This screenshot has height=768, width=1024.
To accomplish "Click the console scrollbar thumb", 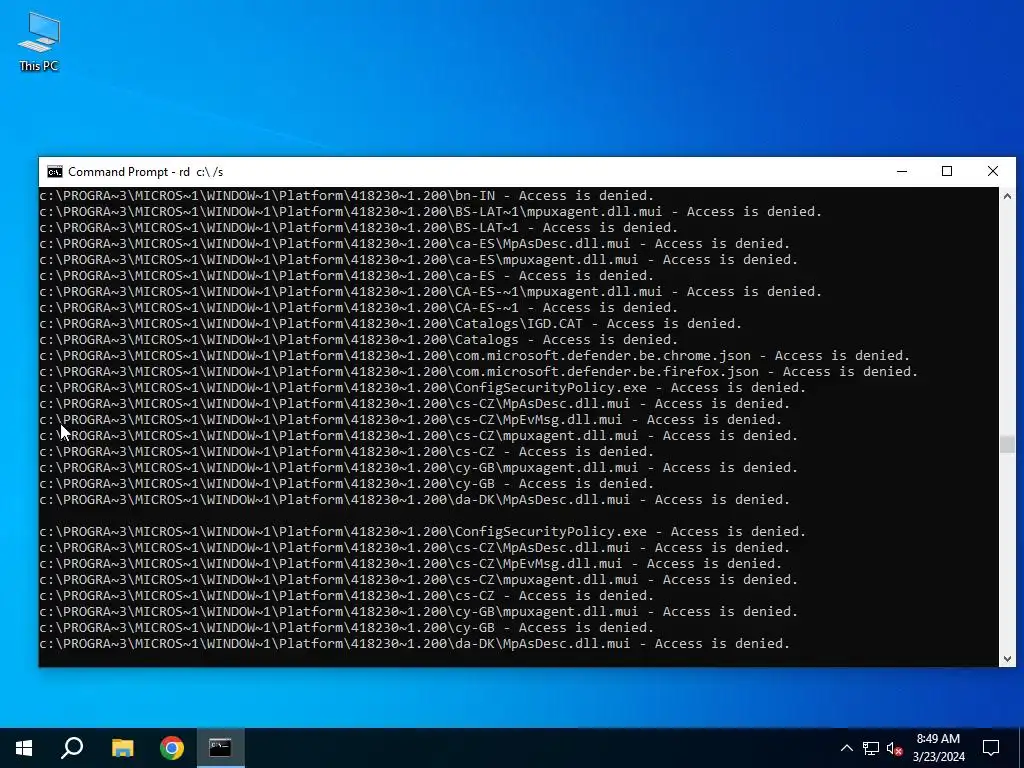I will tap(1007, 444).
